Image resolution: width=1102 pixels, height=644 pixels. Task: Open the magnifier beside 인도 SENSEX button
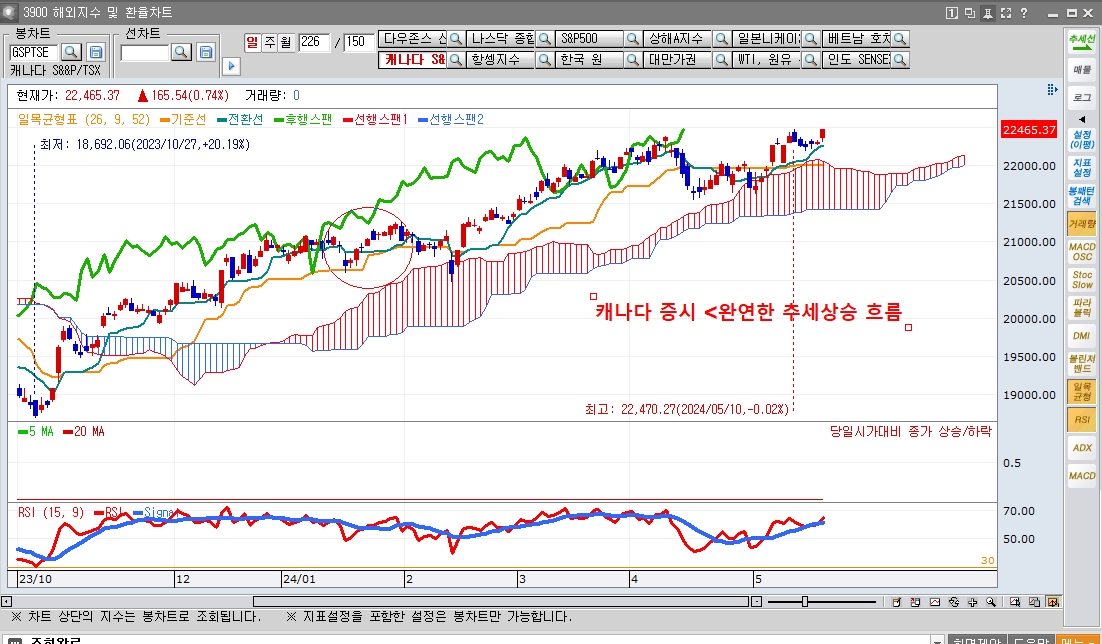[x=900, y=60]
